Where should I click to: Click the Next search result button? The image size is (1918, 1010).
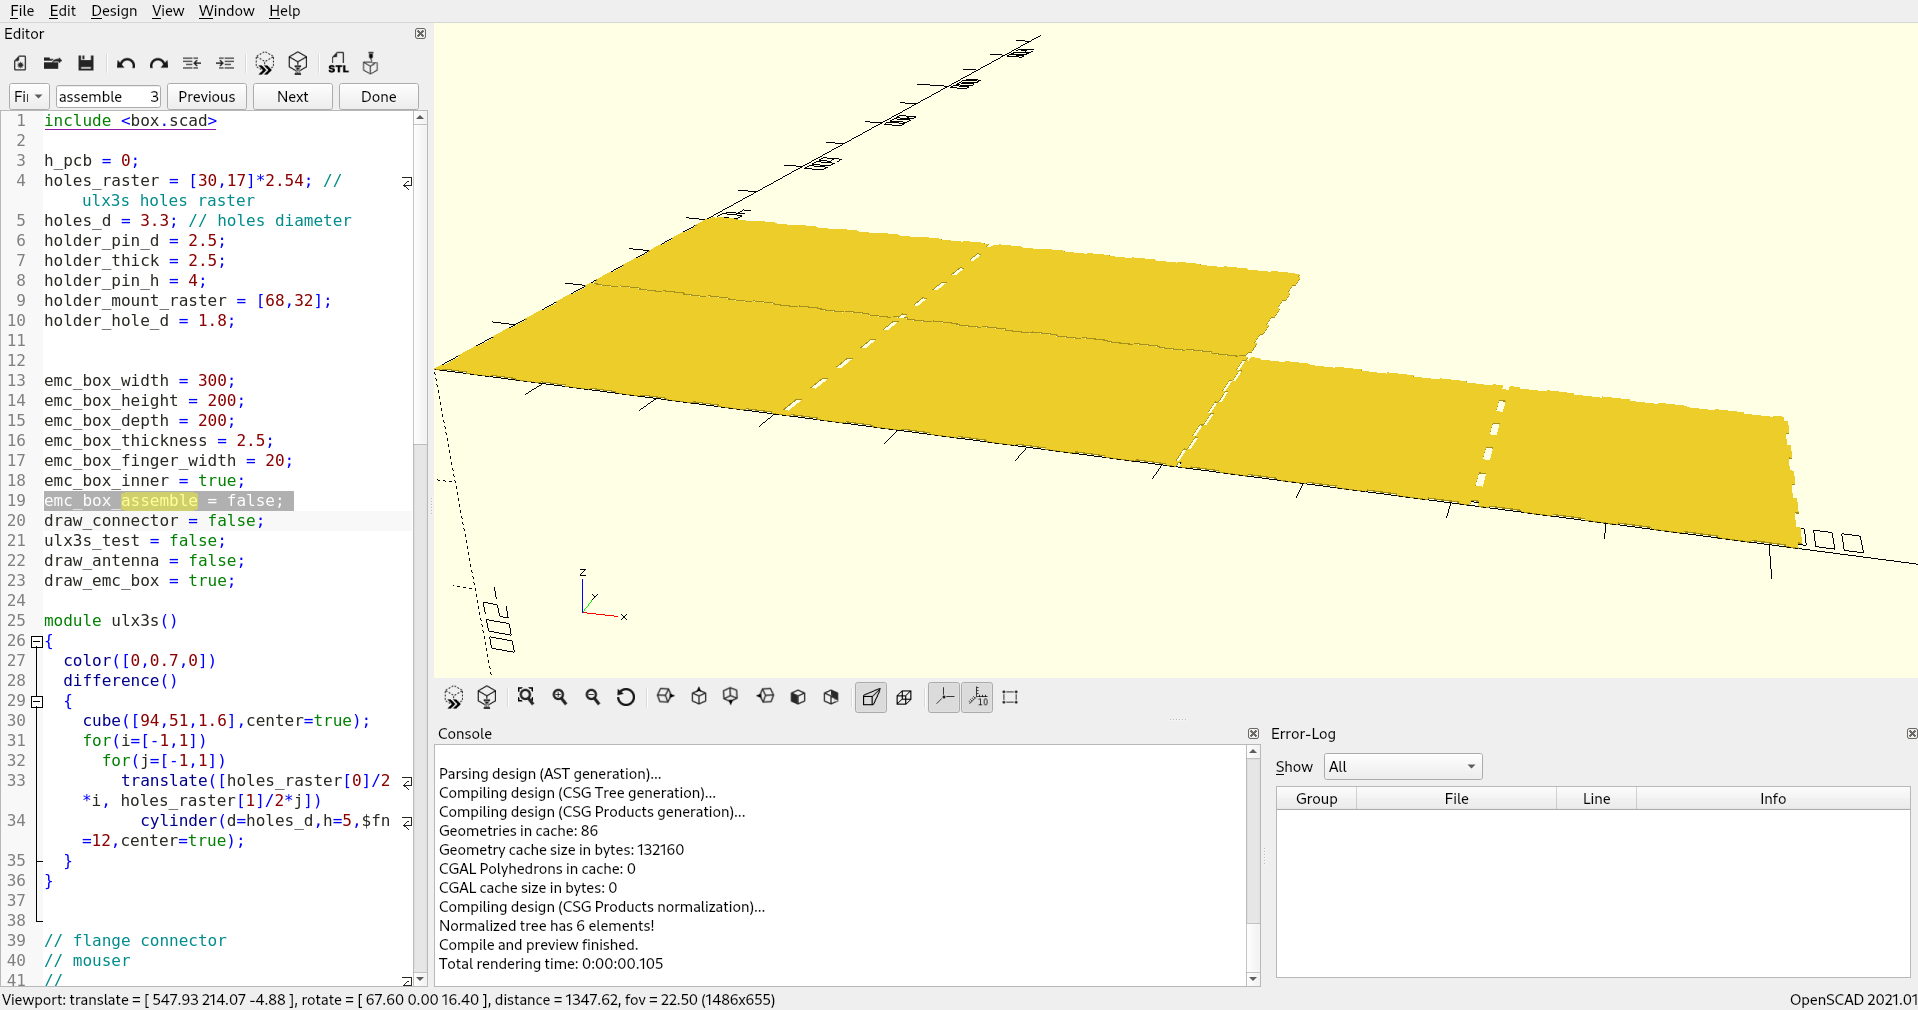(292, 97)
